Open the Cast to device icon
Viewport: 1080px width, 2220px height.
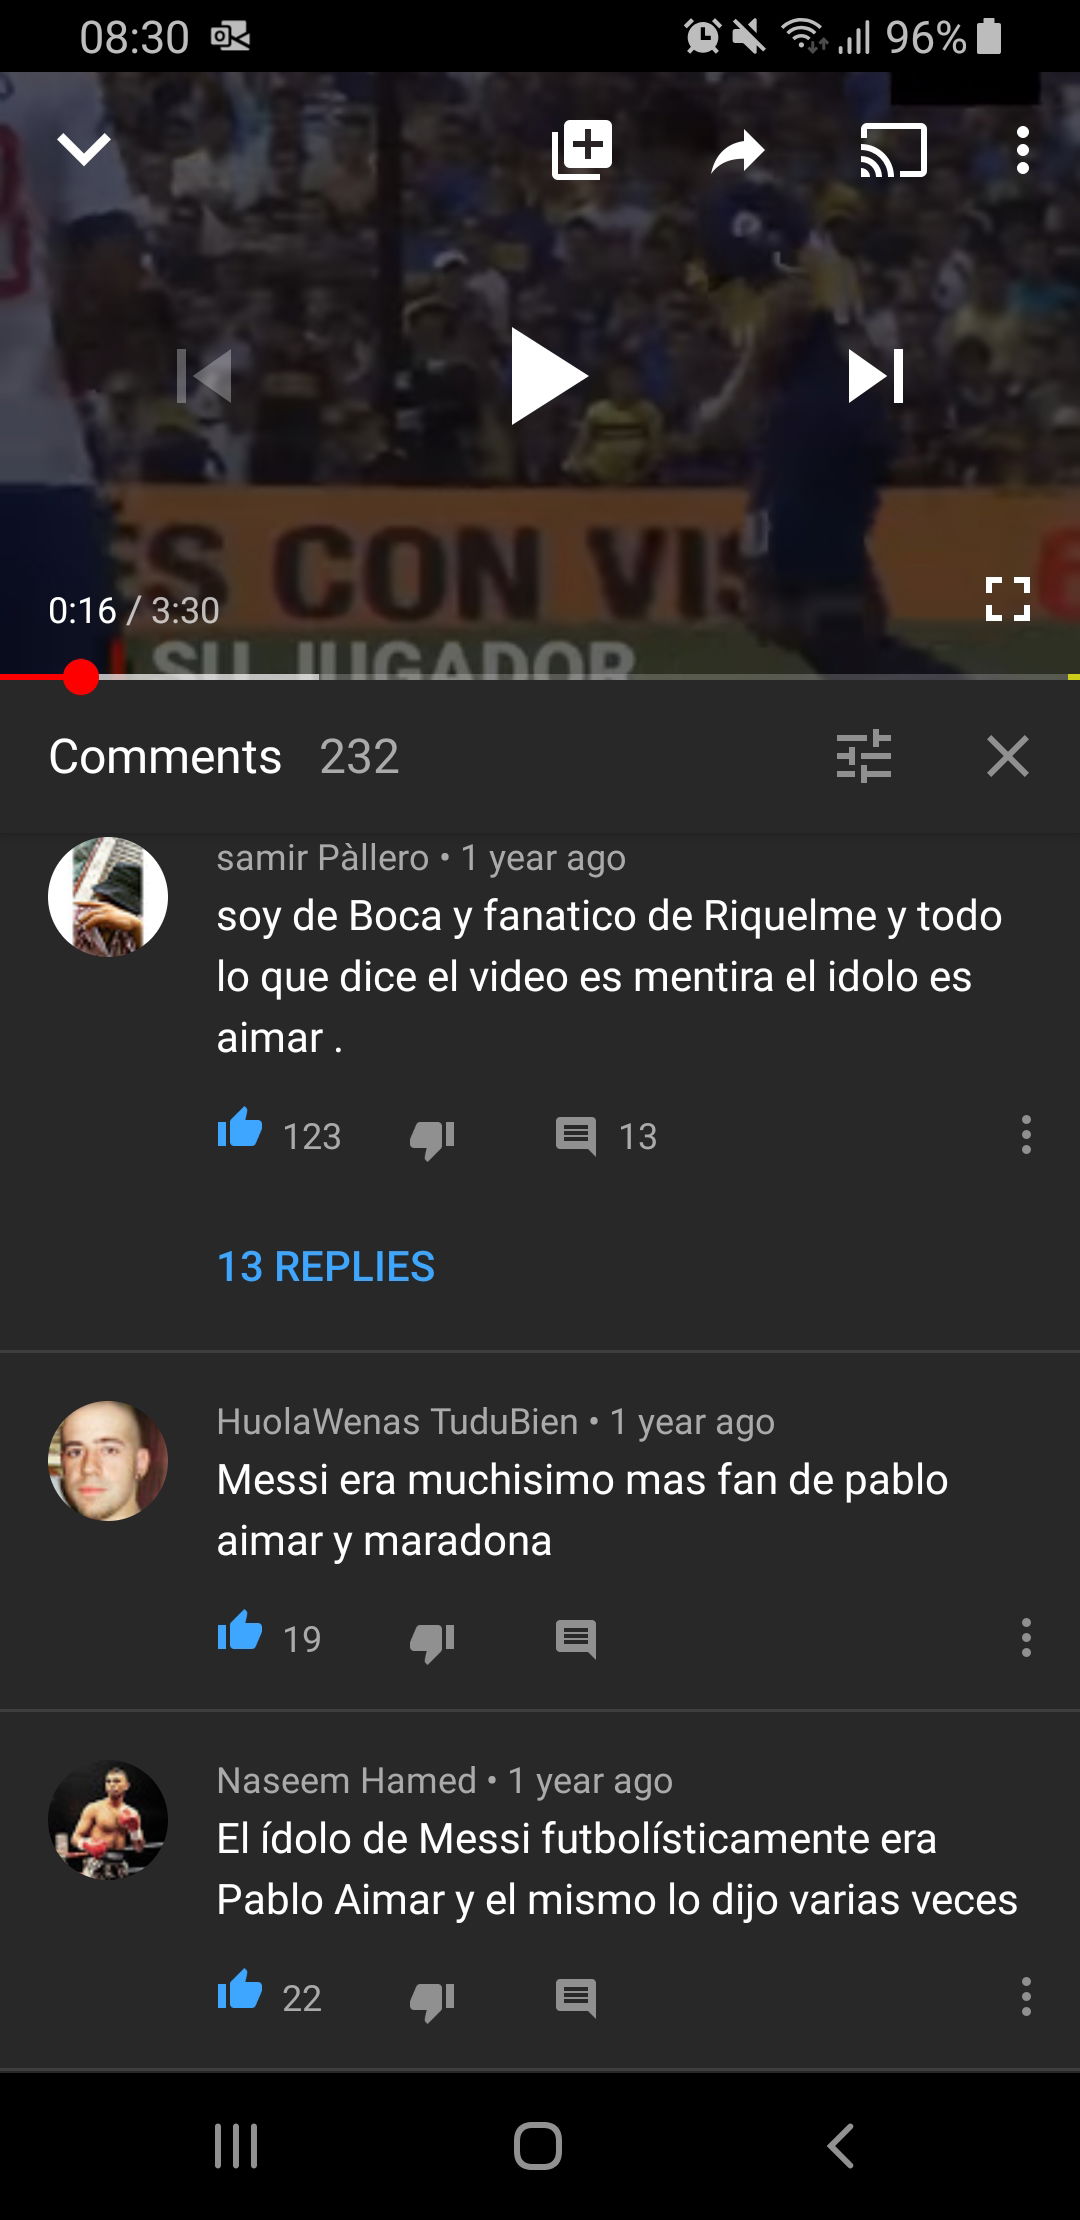893,151
